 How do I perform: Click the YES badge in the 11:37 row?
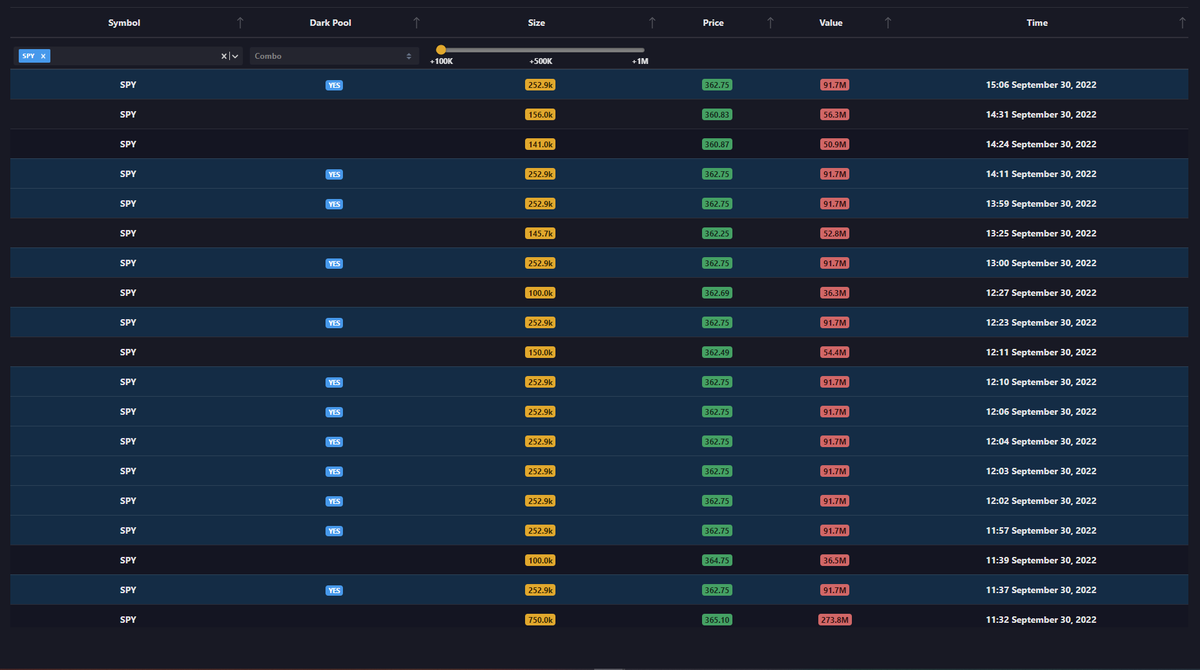(334, 591)
